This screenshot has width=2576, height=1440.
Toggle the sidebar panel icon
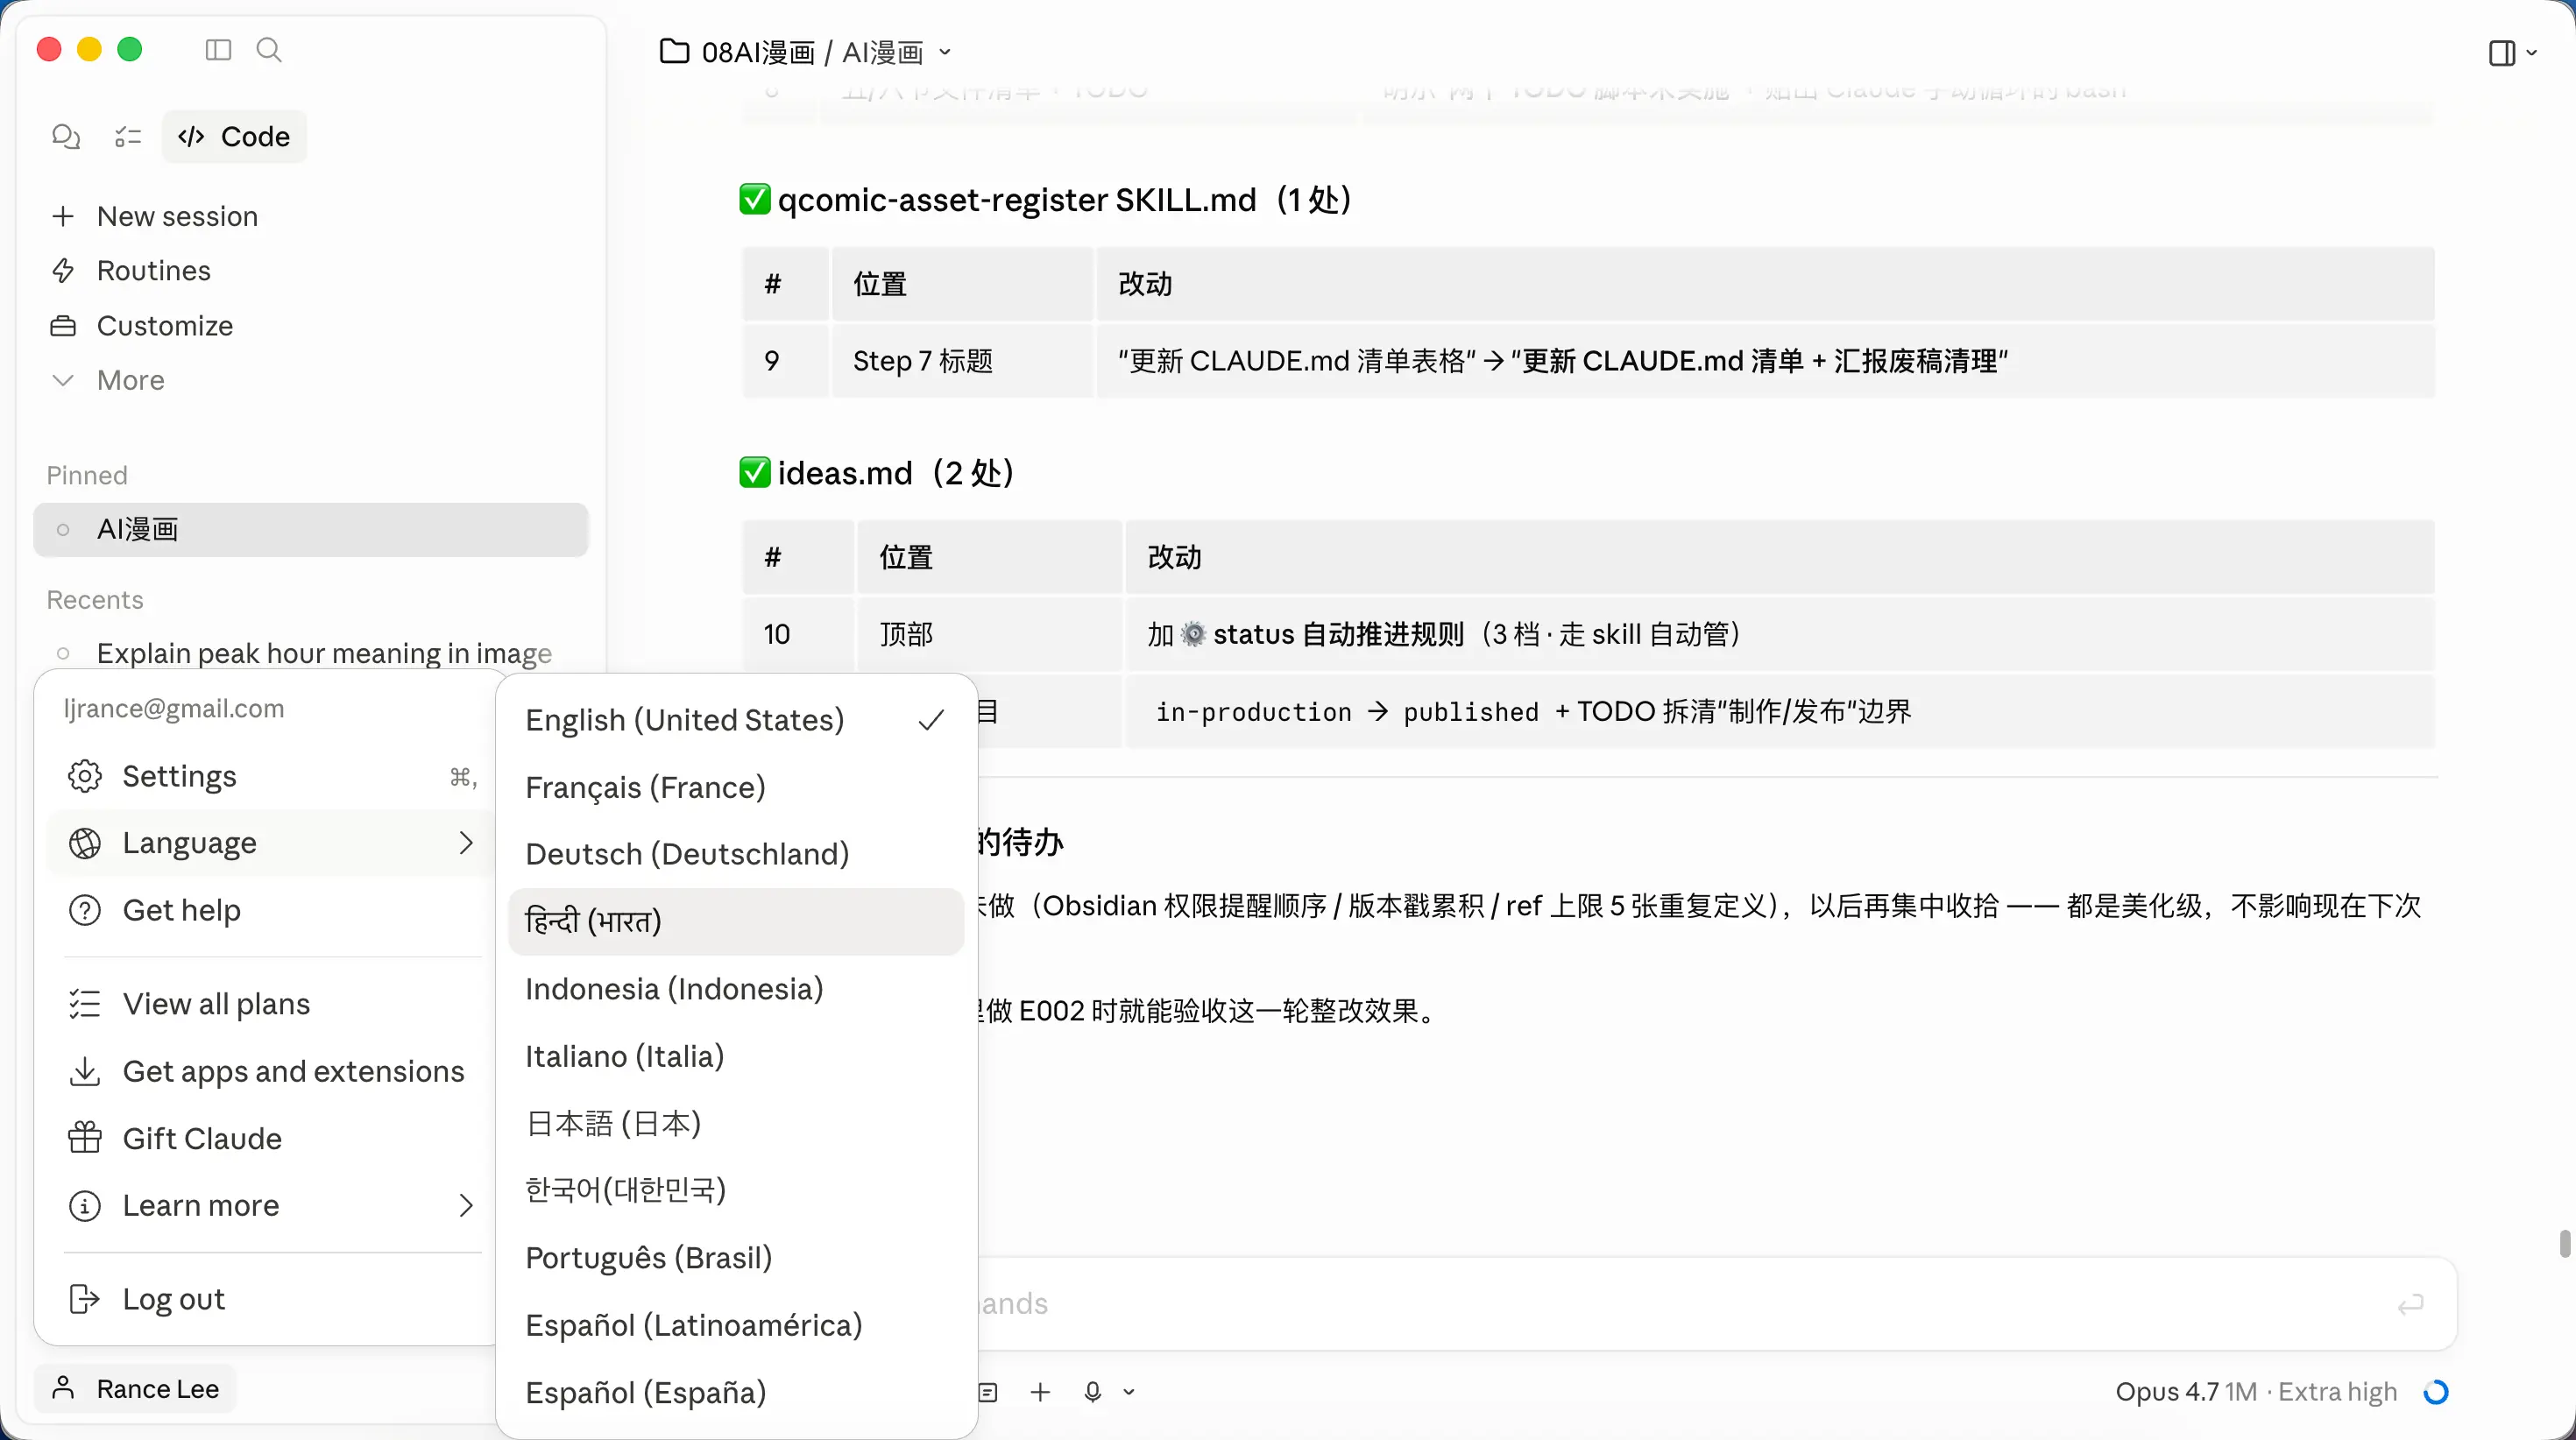(x=218, y=50)
